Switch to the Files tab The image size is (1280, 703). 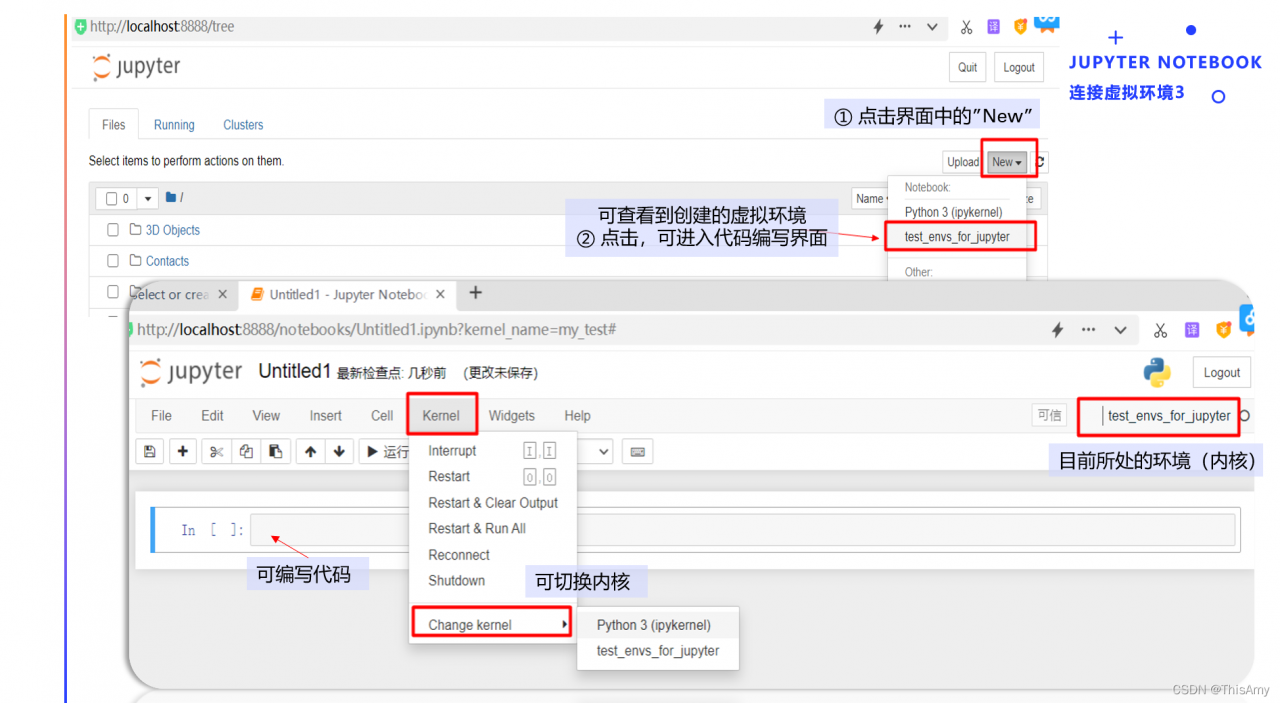pos(114,125)
